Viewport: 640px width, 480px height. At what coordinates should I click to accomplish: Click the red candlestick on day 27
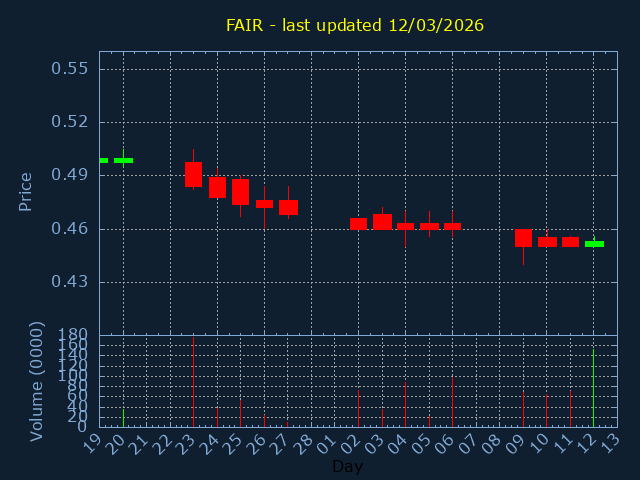point(288,208)
